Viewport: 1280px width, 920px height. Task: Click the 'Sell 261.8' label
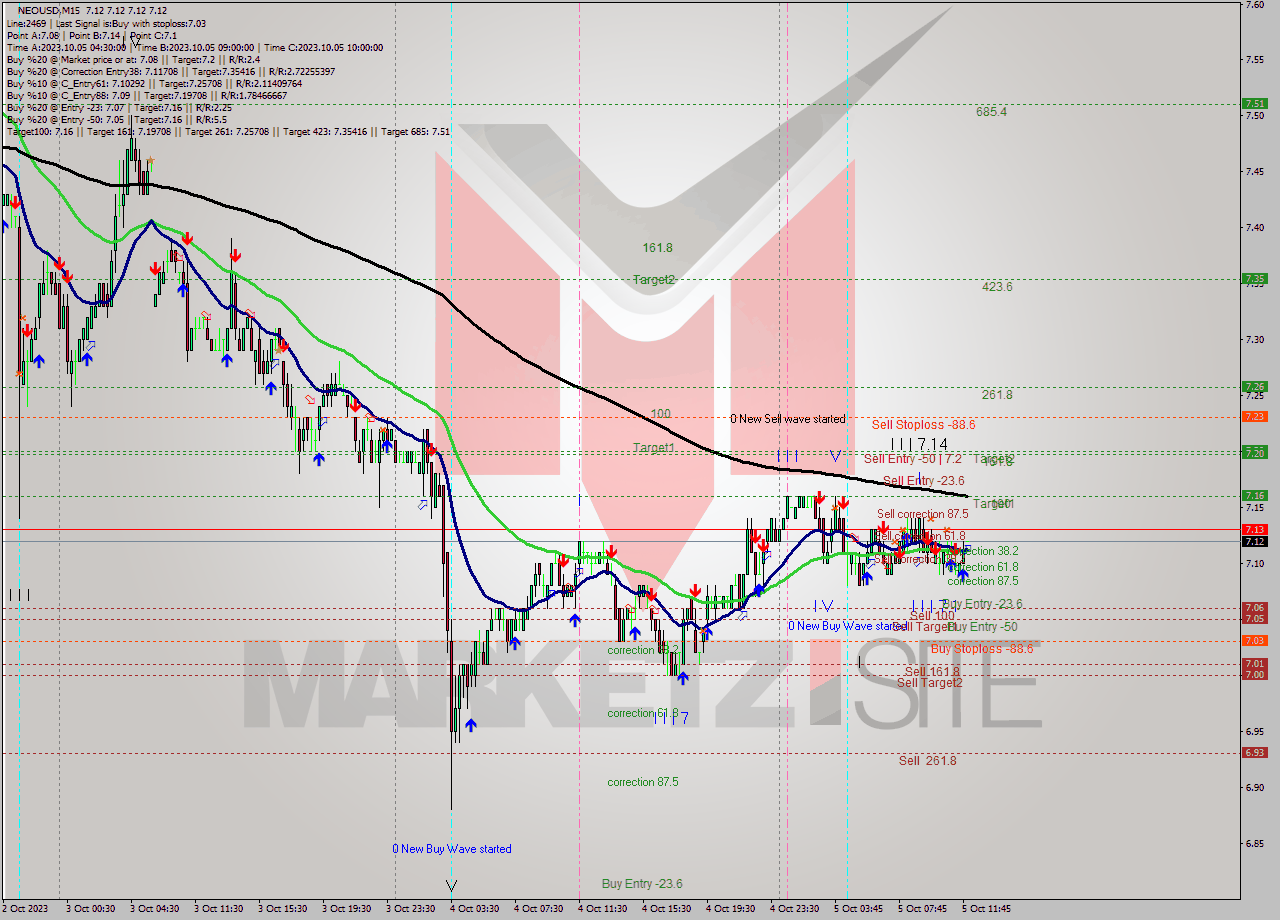(x=927, y=761)
